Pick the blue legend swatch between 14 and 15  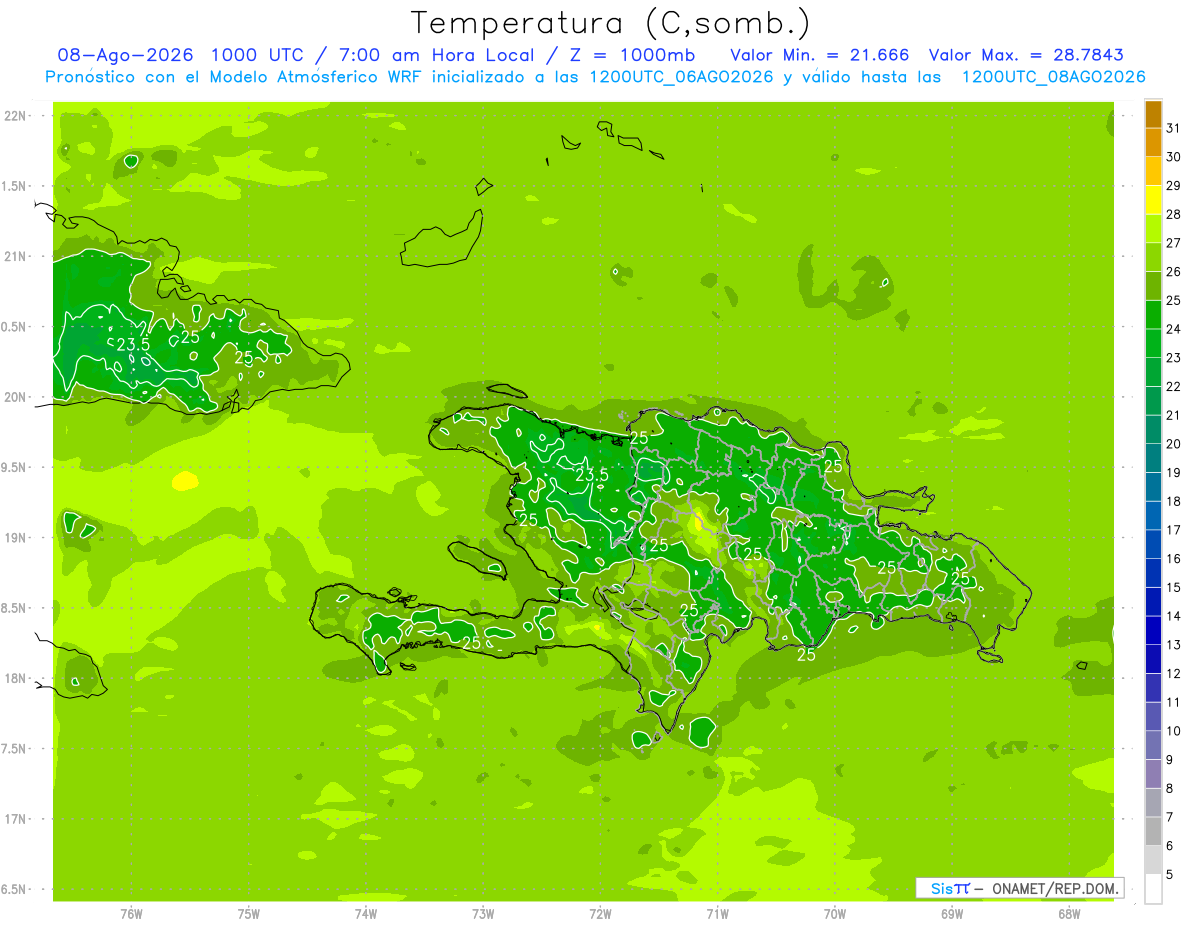point(1153,602)
